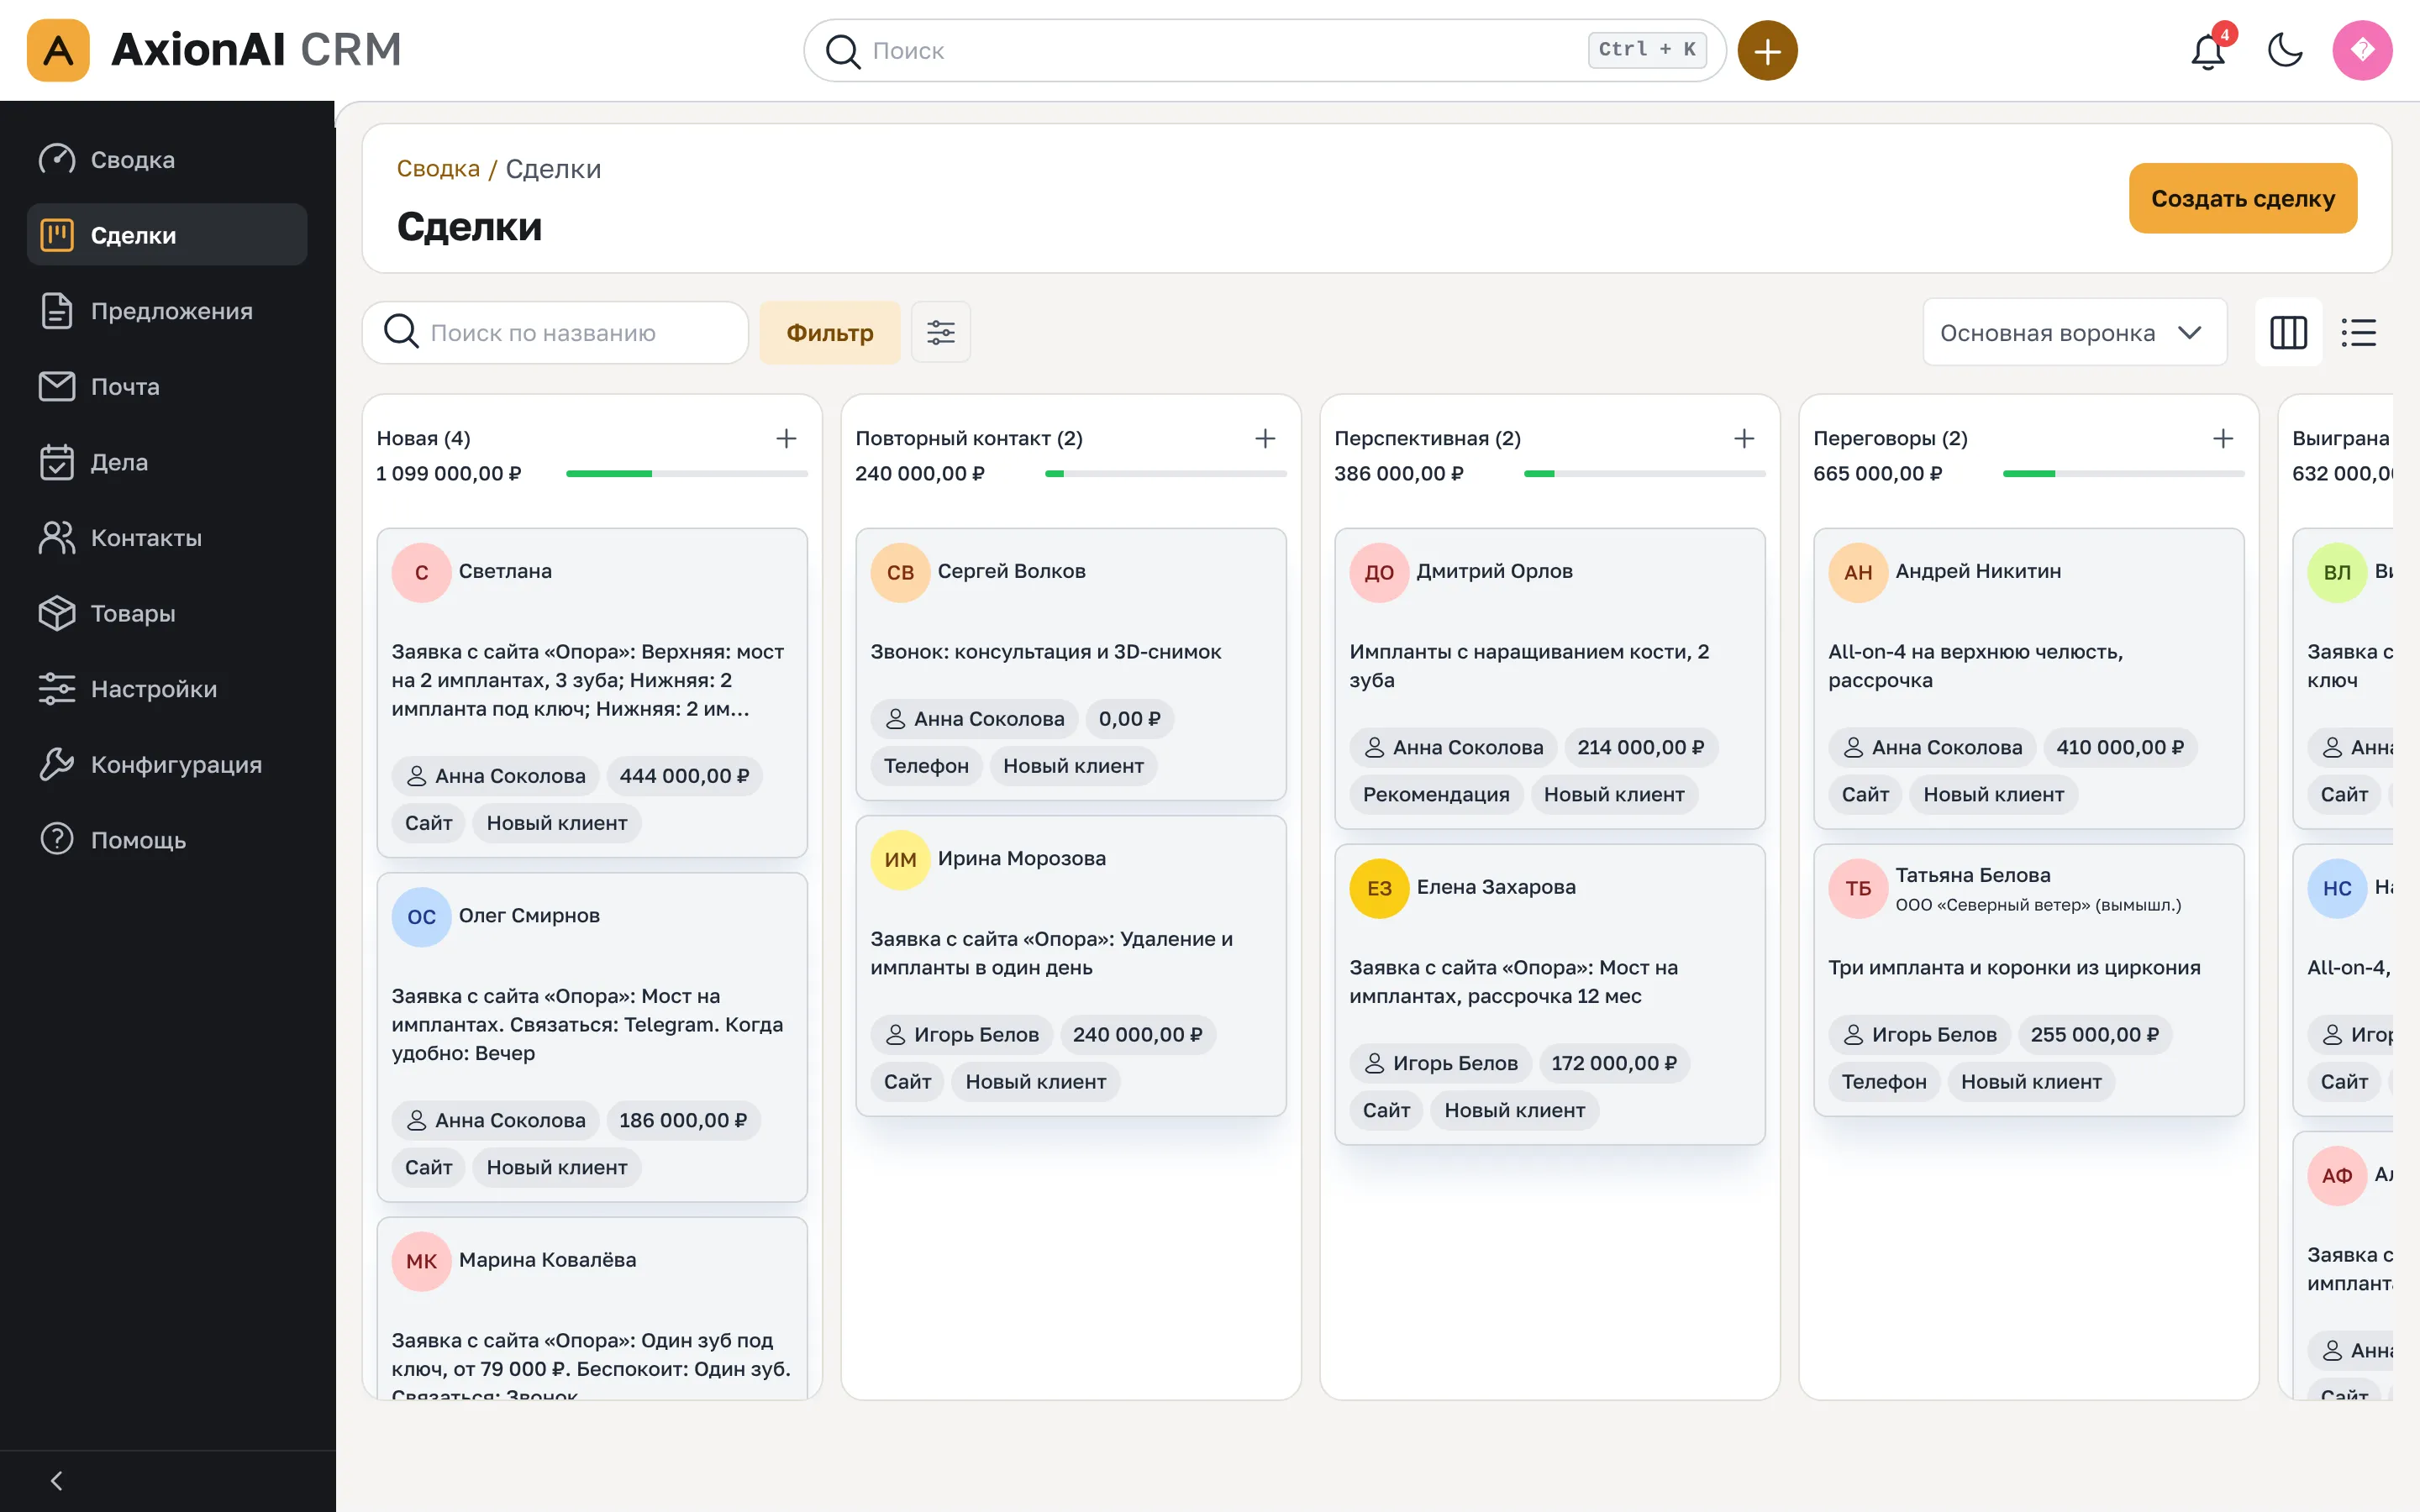Click the AxionAI logo icon

pyautogui.click(x=58, y=50)
